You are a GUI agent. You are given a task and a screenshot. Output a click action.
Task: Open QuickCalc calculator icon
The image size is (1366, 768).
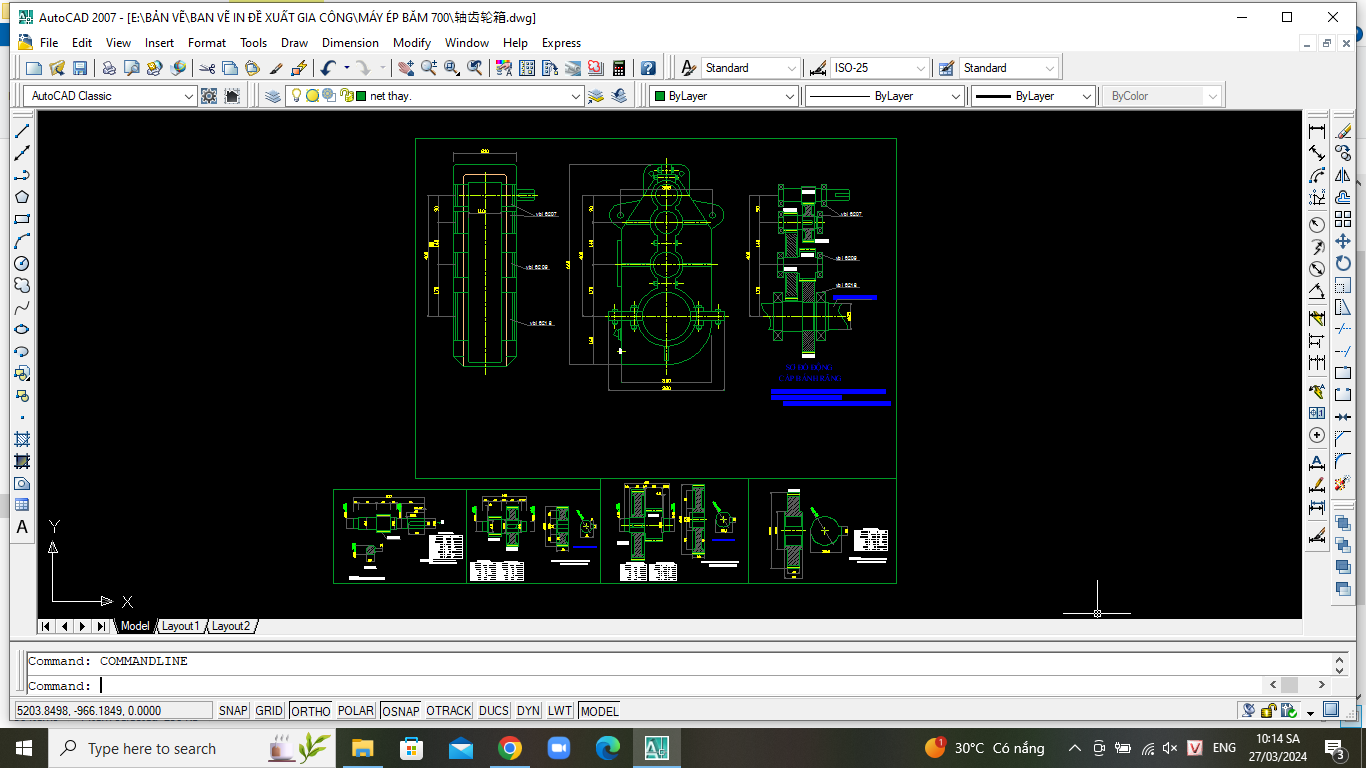click(x=619, y=68)
